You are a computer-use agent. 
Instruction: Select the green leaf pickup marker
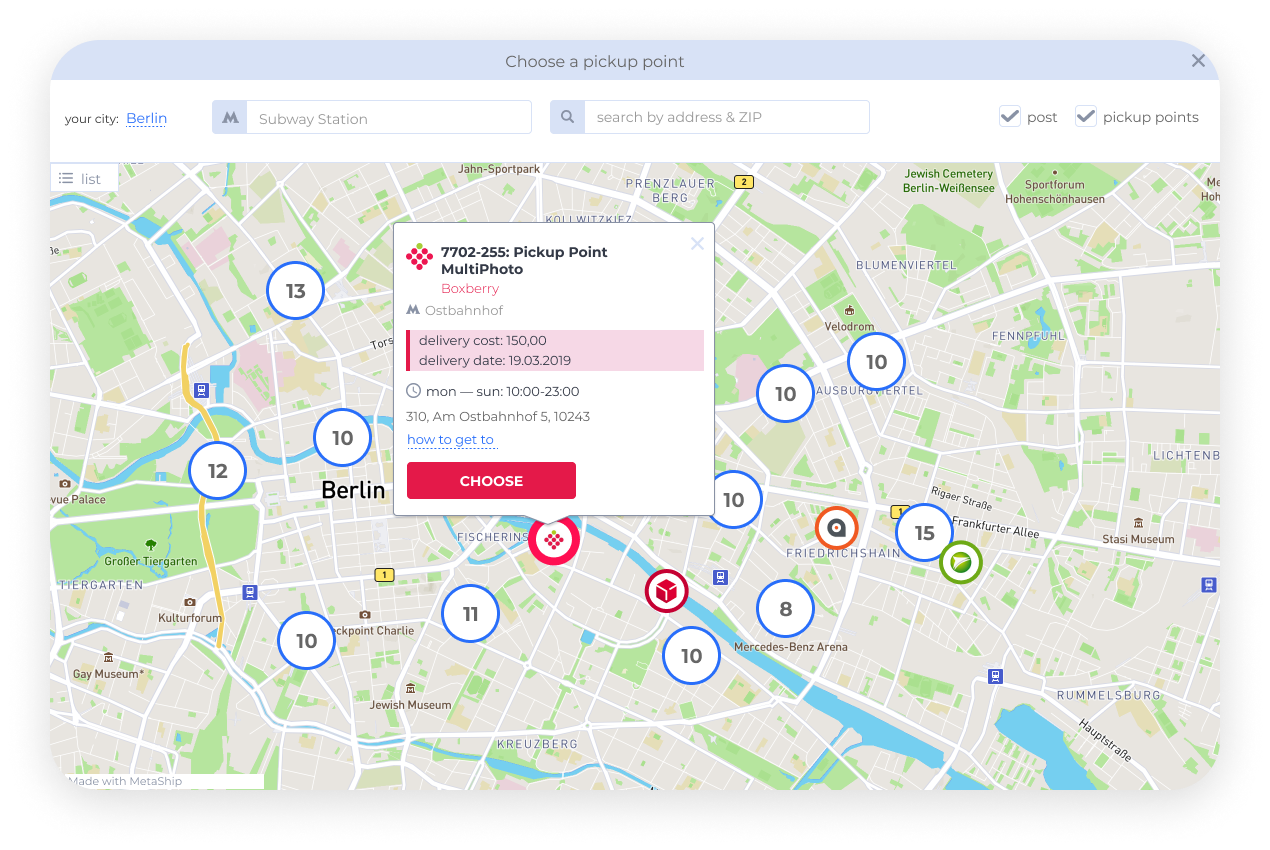point(961,563)
